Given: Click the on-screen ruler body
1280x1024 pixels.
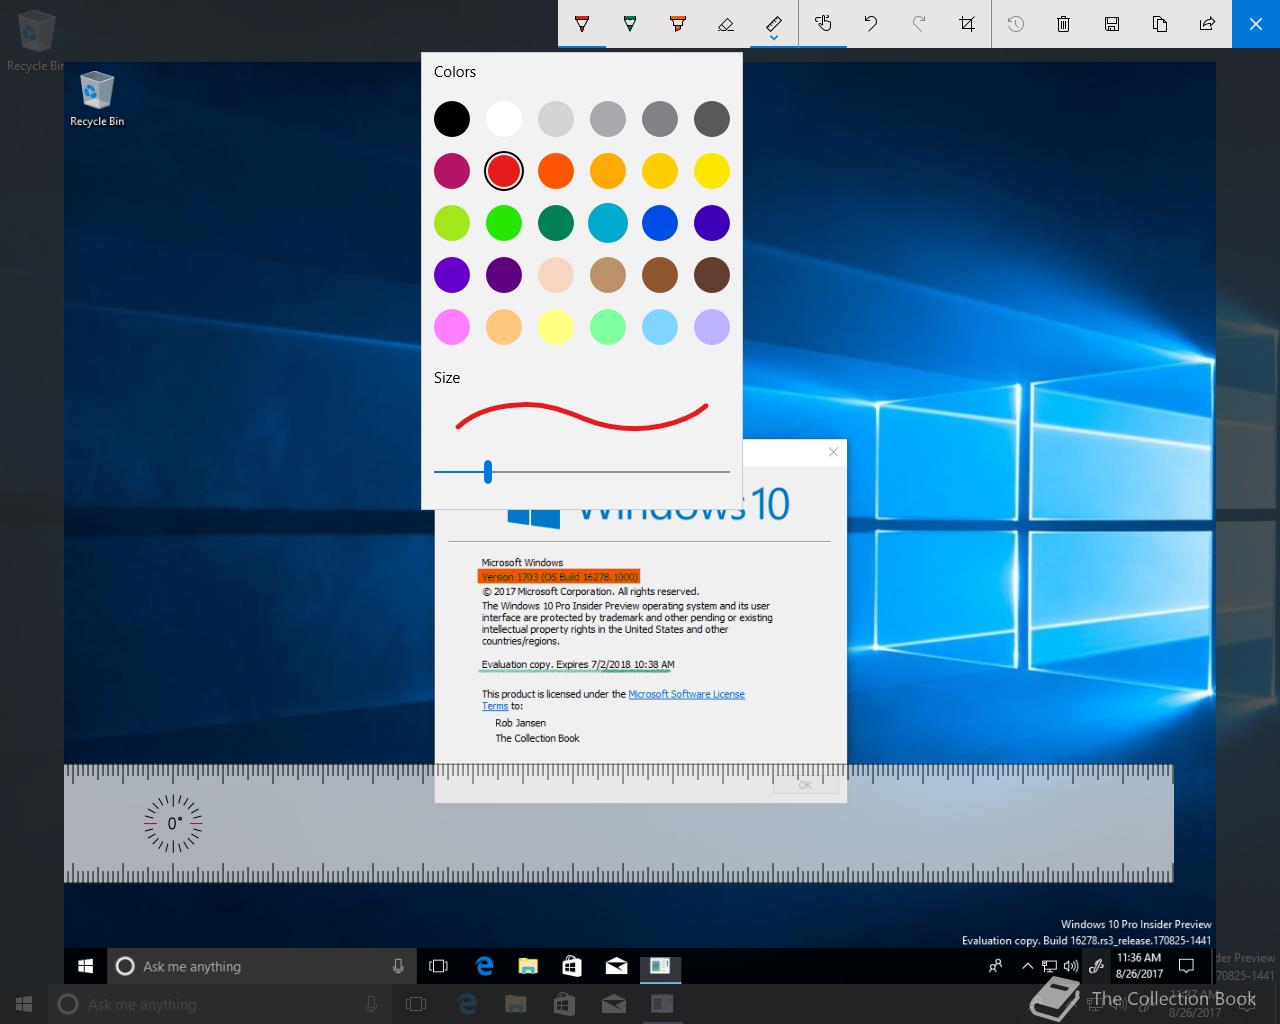Looking at the screenshot, I should click(619, 823).
